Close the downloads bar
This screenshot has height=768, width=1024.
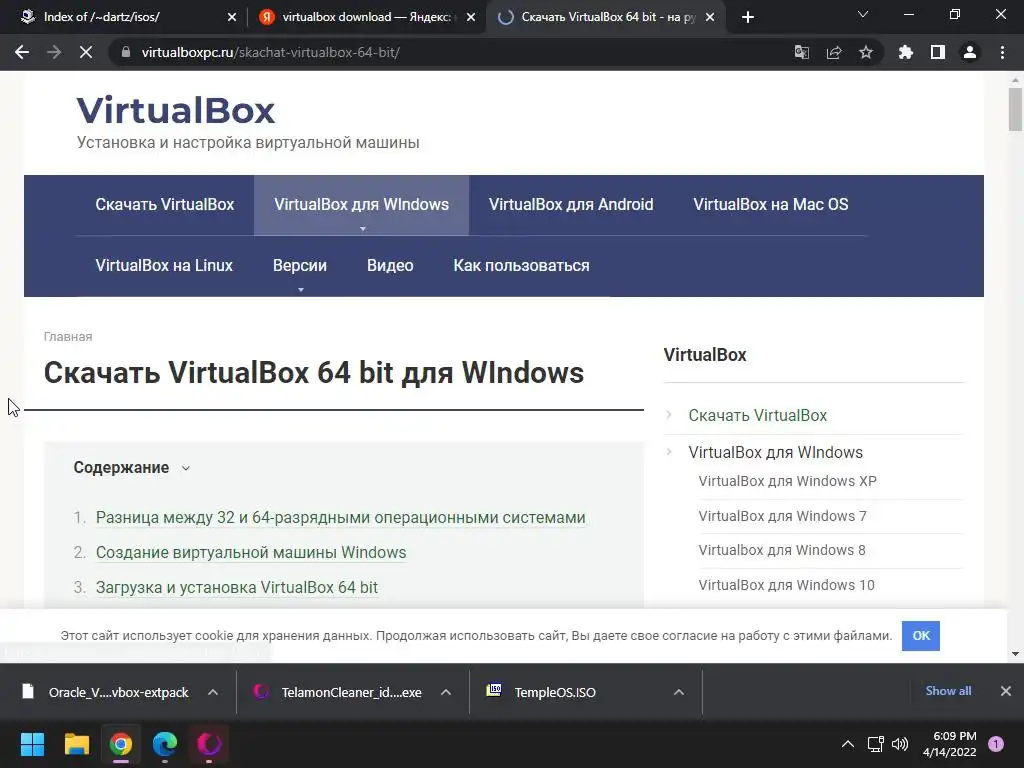tap(1006, 691)
